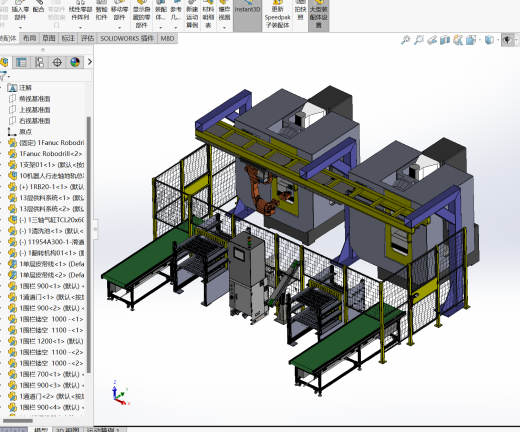Click the panel collapse handle on the divider
Image resolution: width=520 pixels, height=432 pixels.
pos(95,229)
